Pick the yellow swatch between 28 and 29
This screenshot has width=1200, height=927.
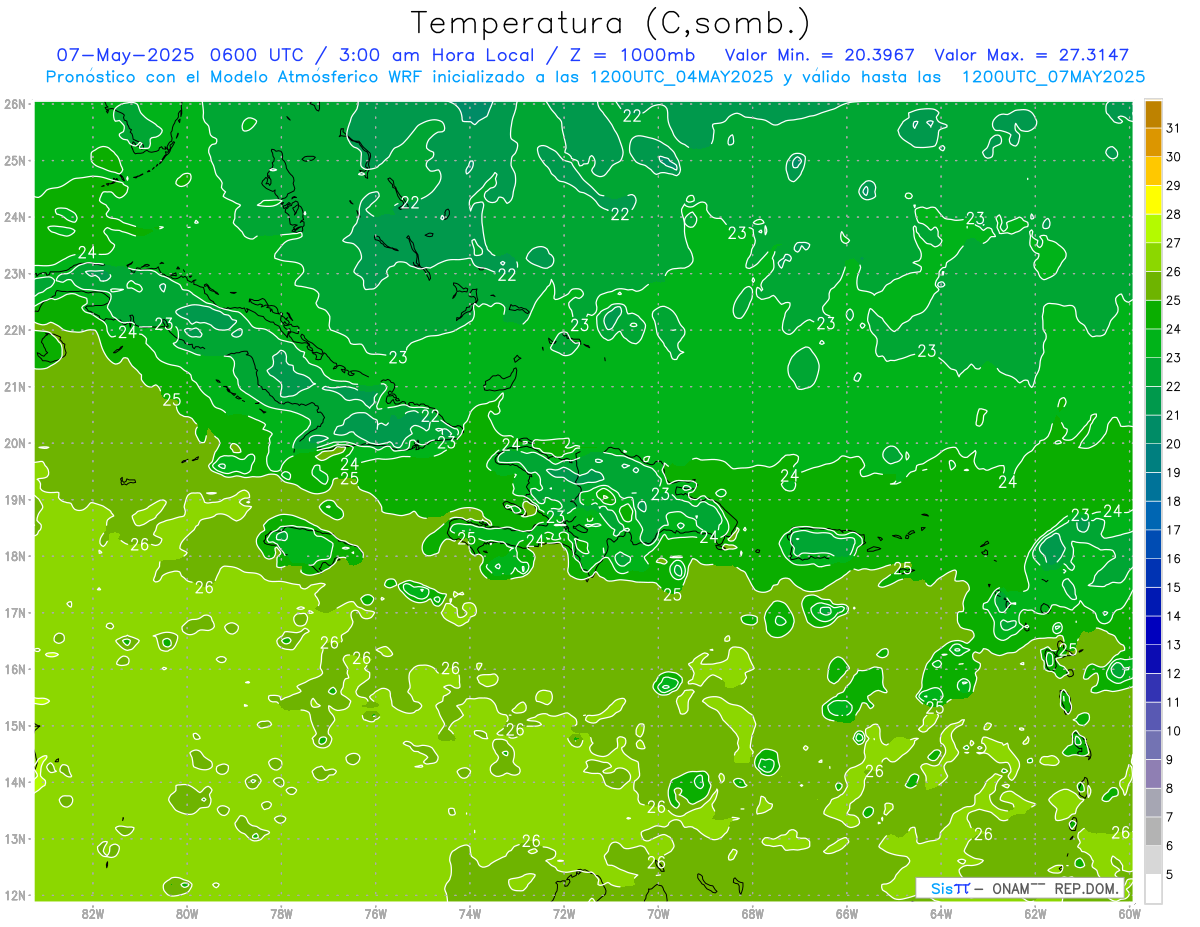[1153, 200]
